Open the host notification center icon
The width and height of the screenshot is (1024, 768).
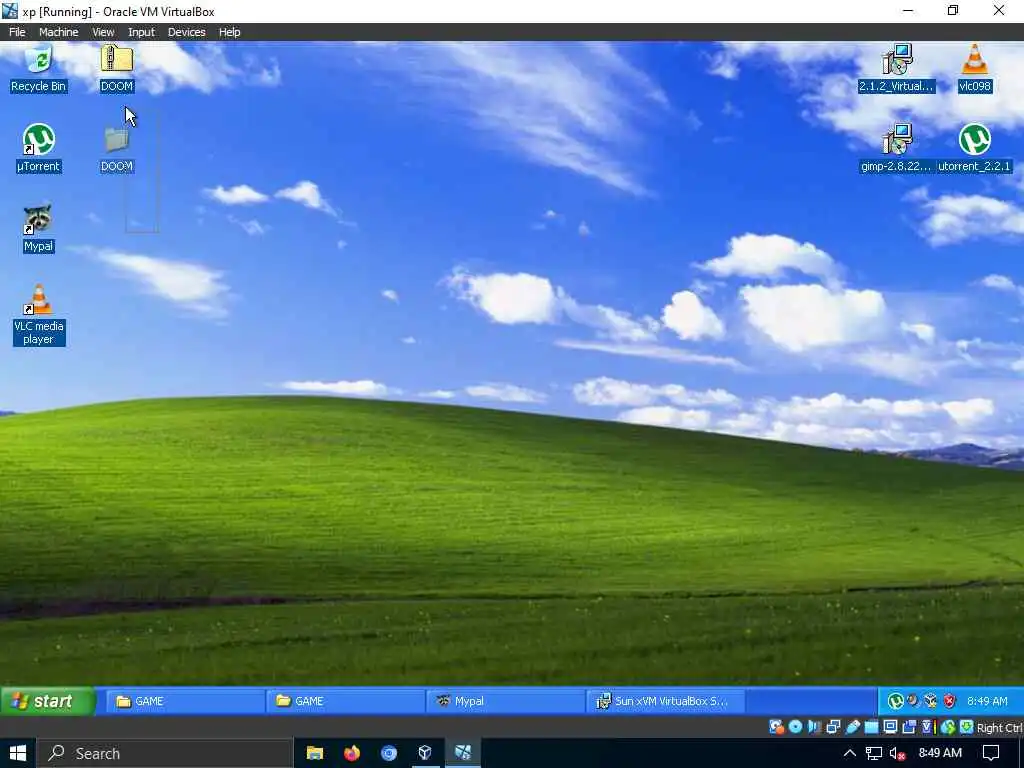tap(991, 753)
